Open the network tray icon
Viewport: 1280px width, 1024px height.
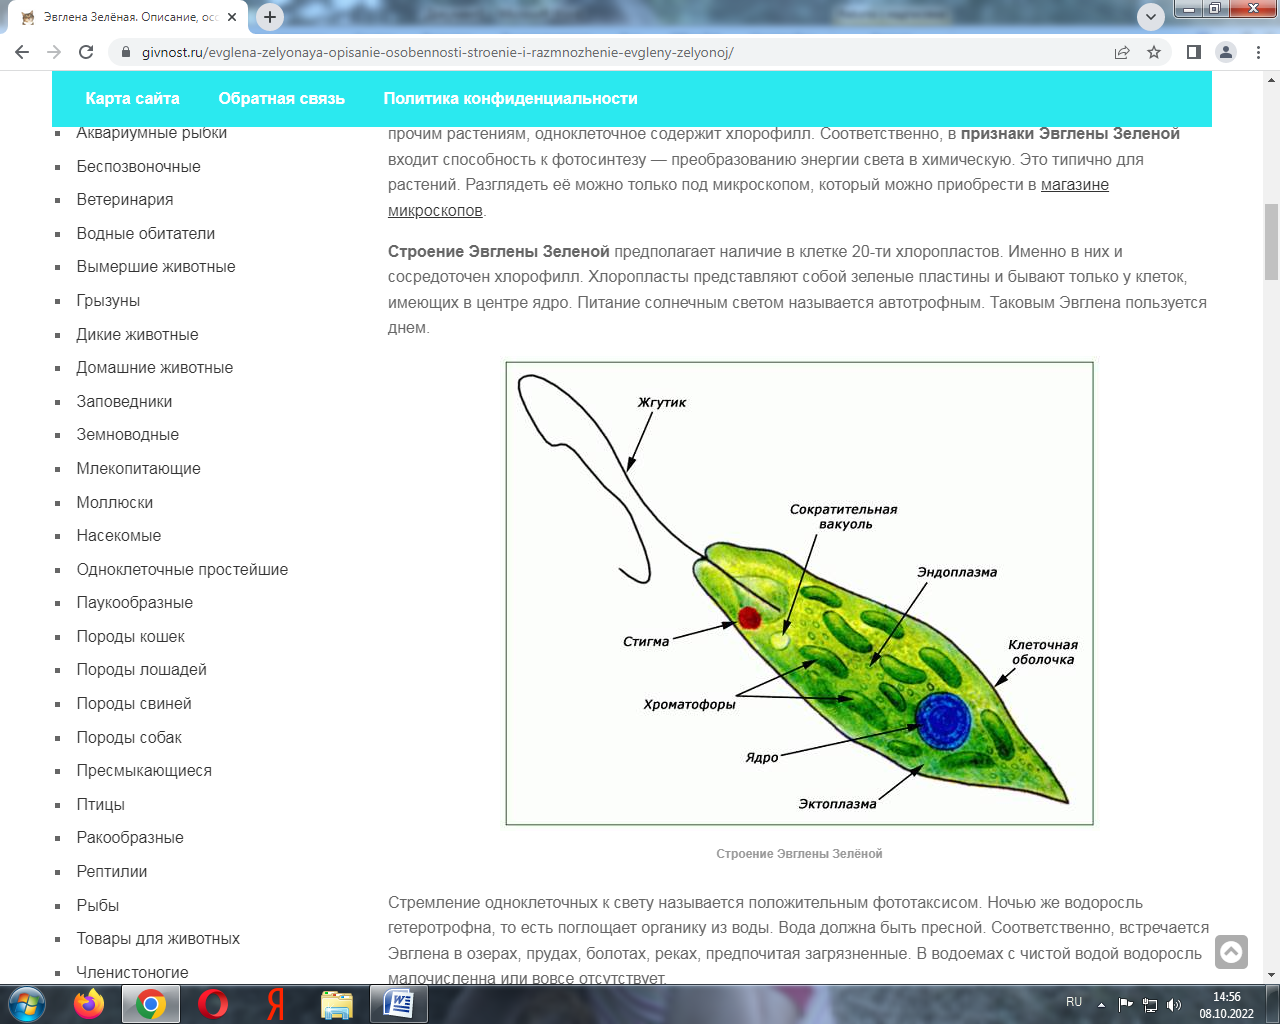tap(1150, 1004)
